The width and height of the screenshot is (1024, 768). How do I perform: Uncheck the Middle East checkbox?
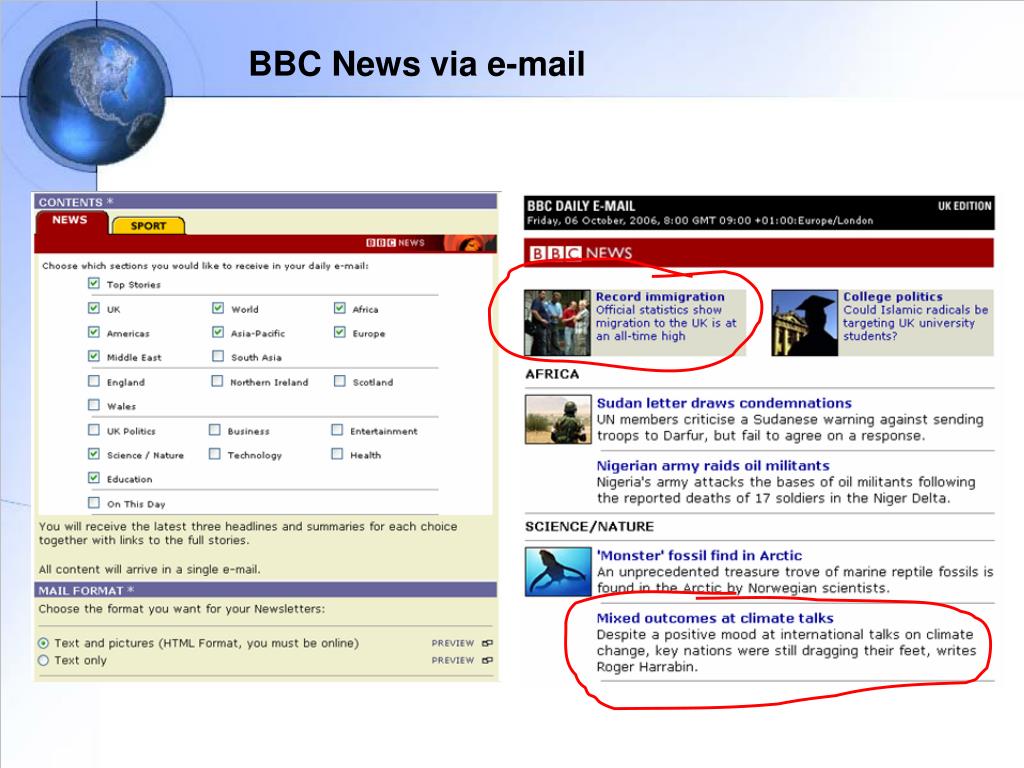tap(94, 356)
